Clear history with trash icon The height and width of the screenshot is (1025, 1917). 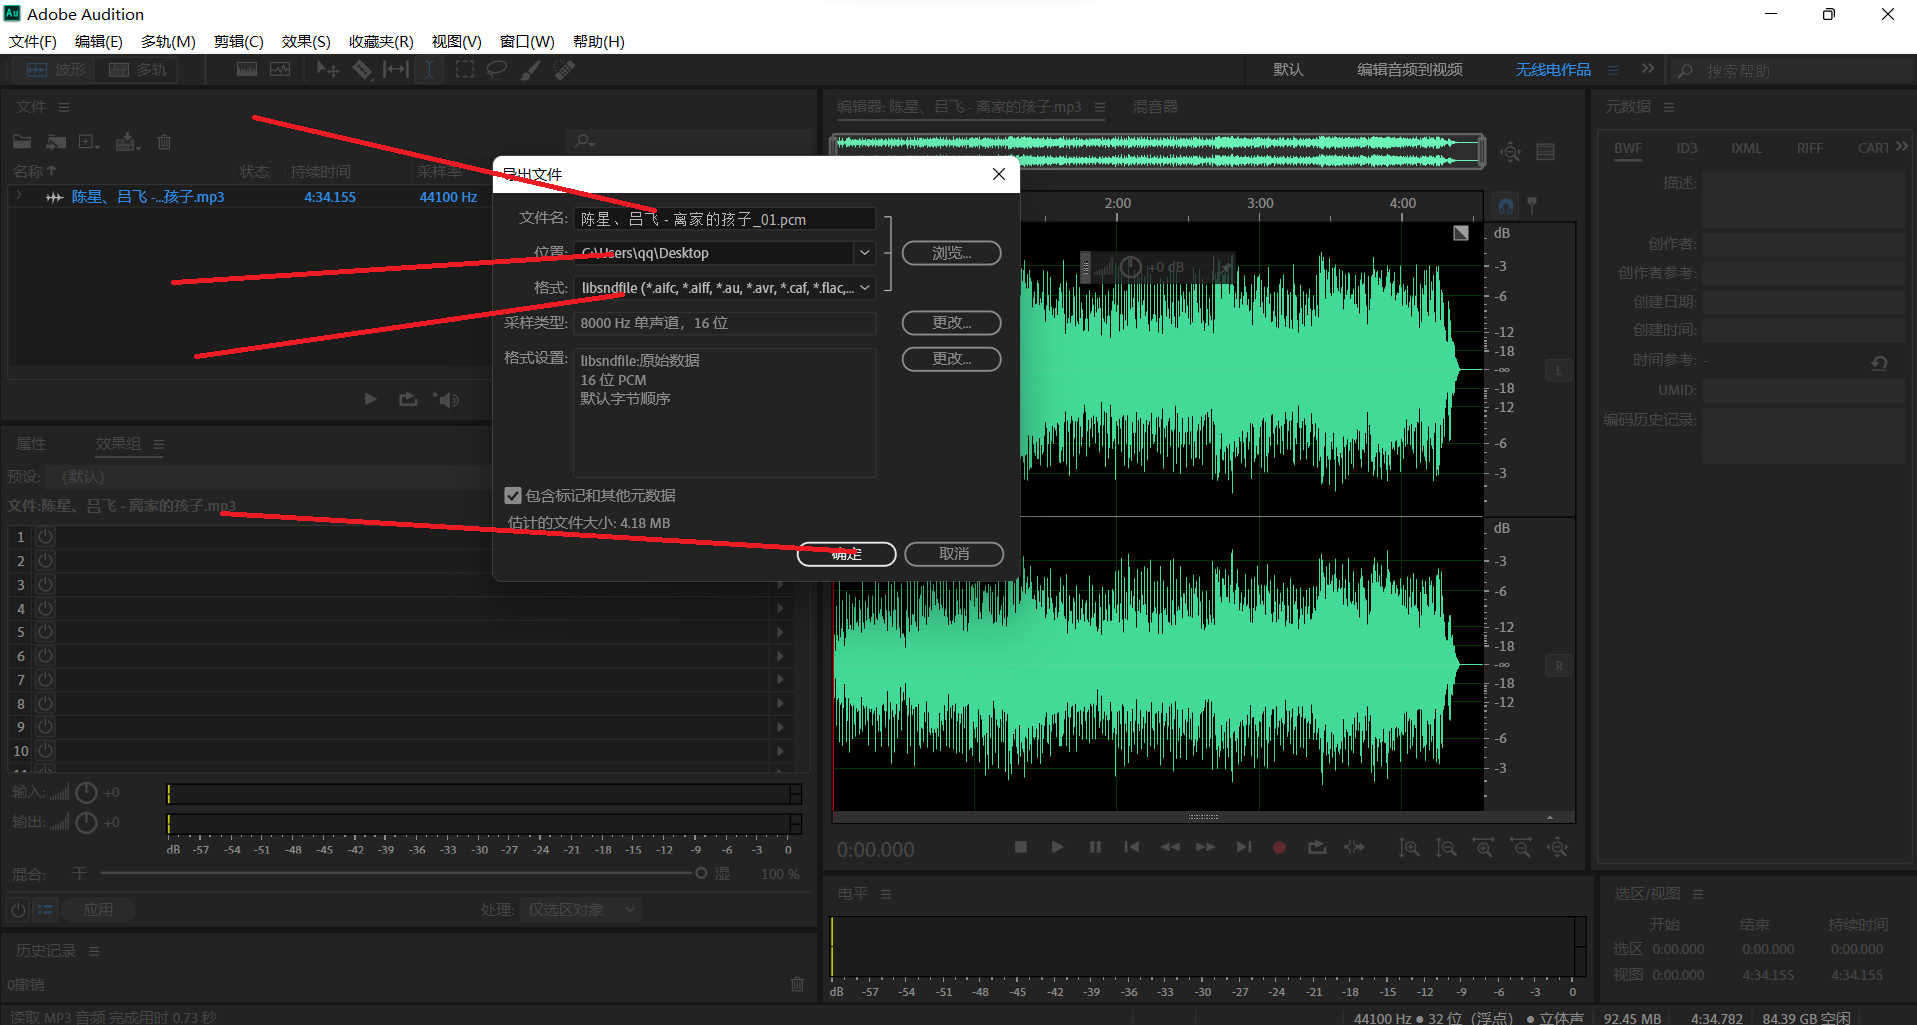coord(797,984)
